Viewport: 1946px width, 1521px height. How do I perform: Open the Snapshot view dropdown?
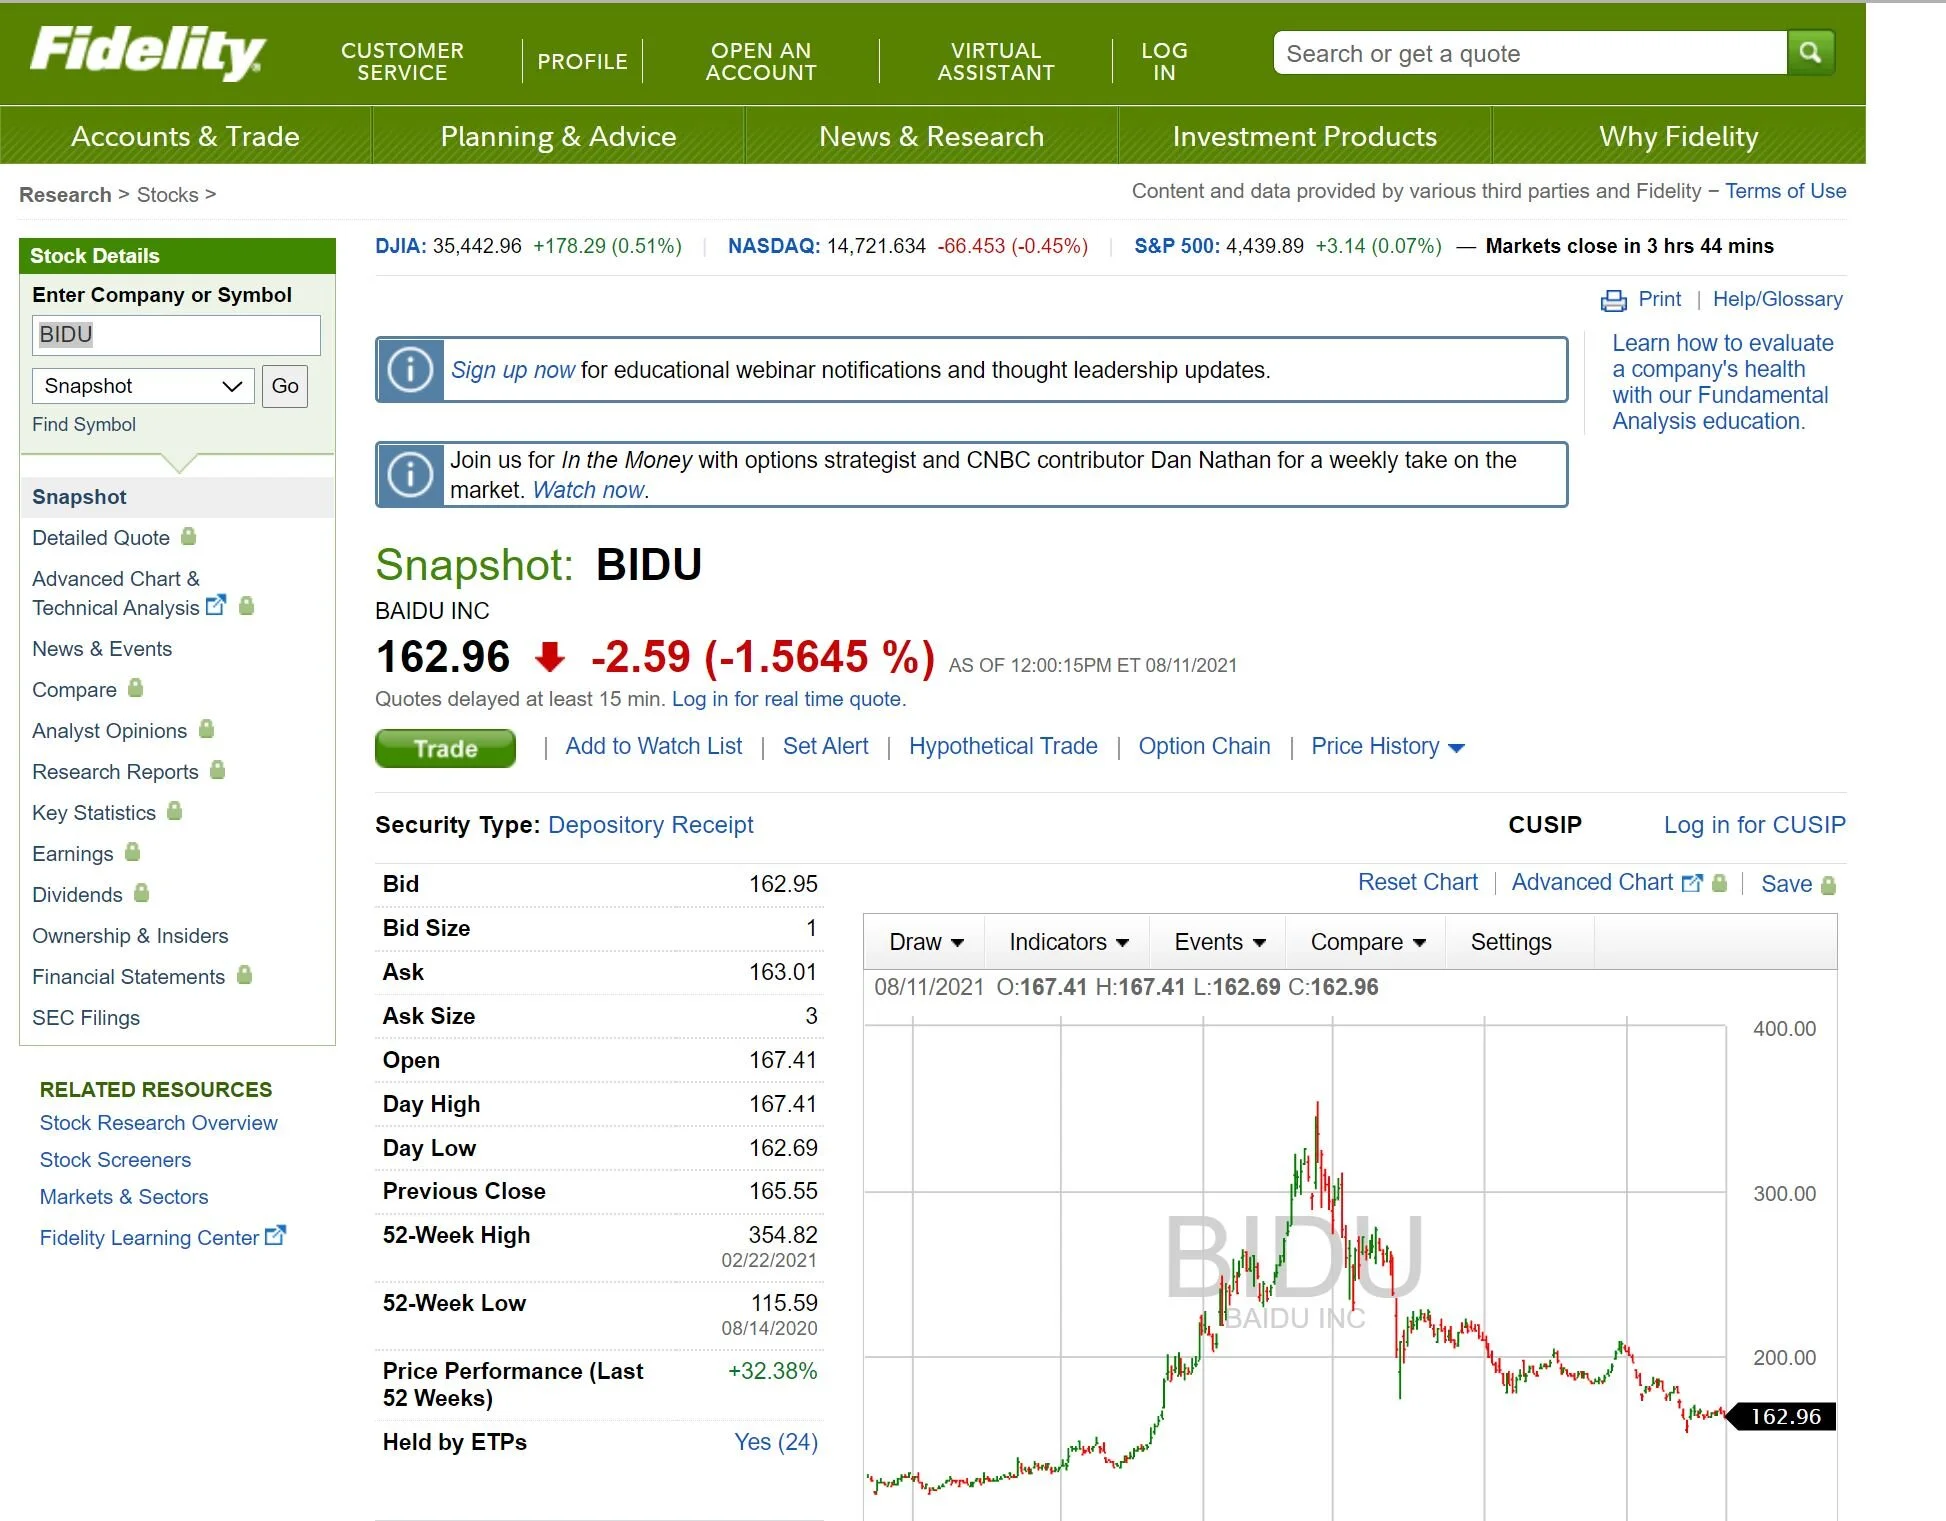coord(142,386)
